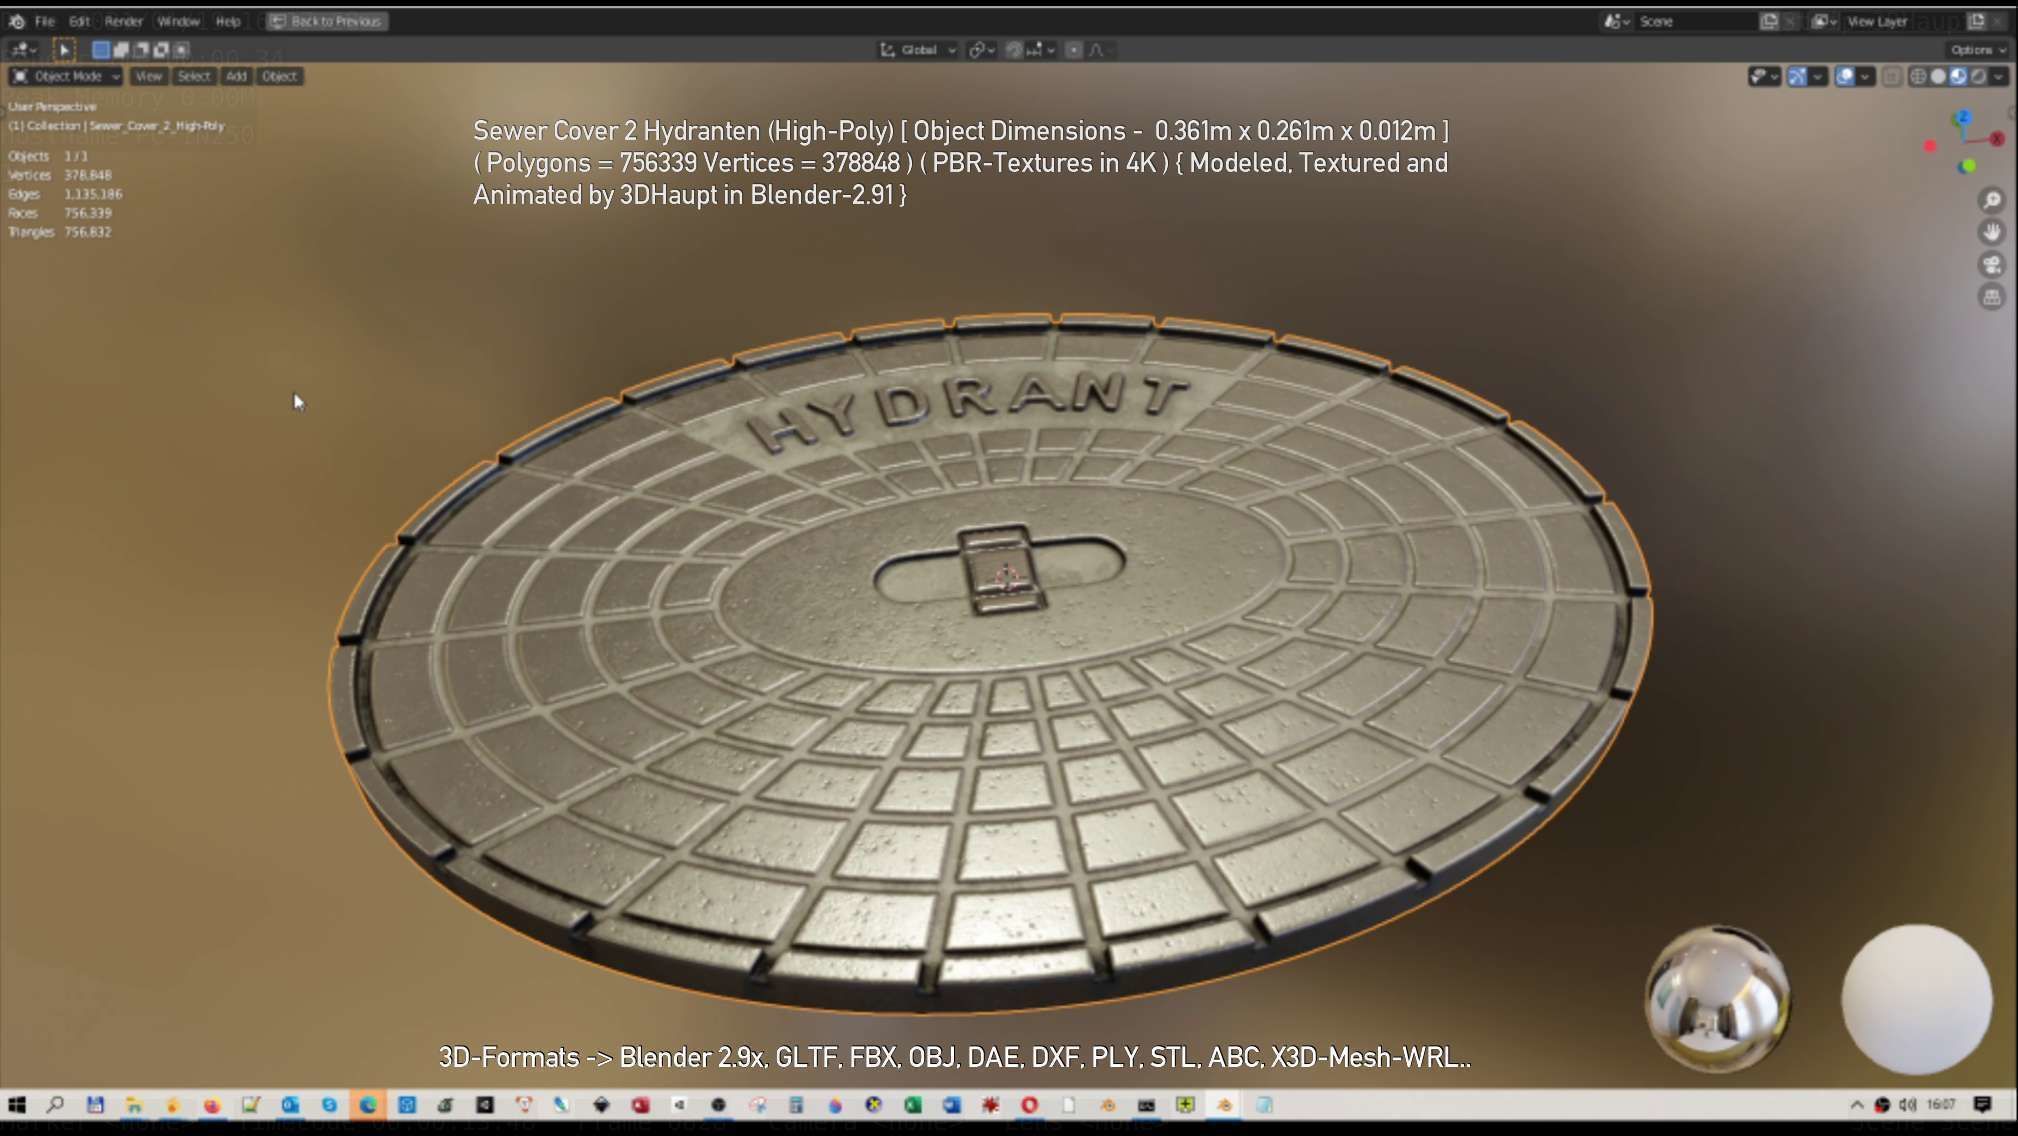This screenshot has height=1136, width=2018.
Task: Click the navigation gizmo Z axis
Action: pyautogui.click(x=1963, y=118)
